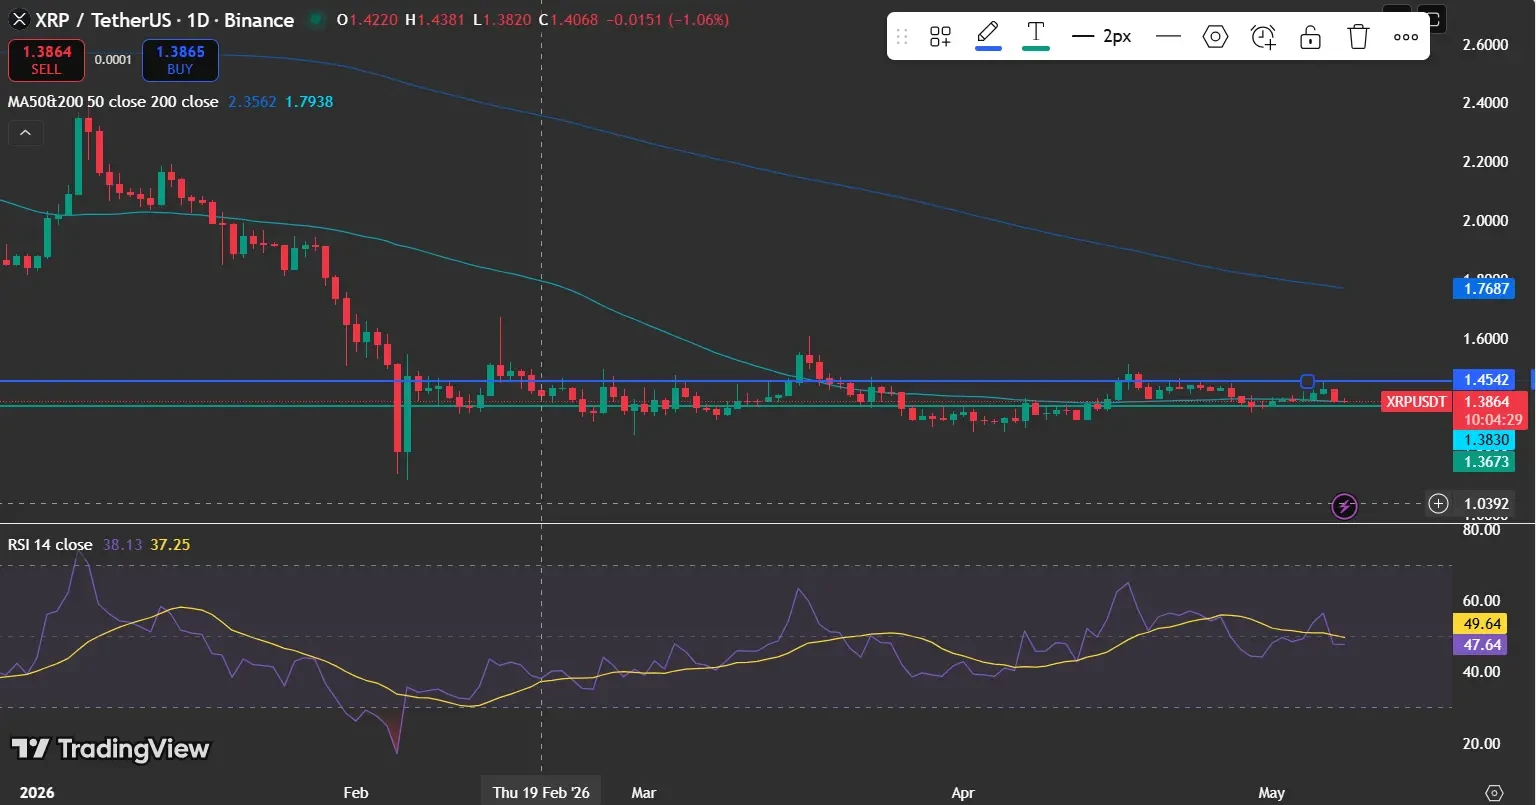The width and height of the screenshot is (1536, 805).
Task: Select the horizontal line circular handle
Action: pyautogui.click(x=1306, y=381)
